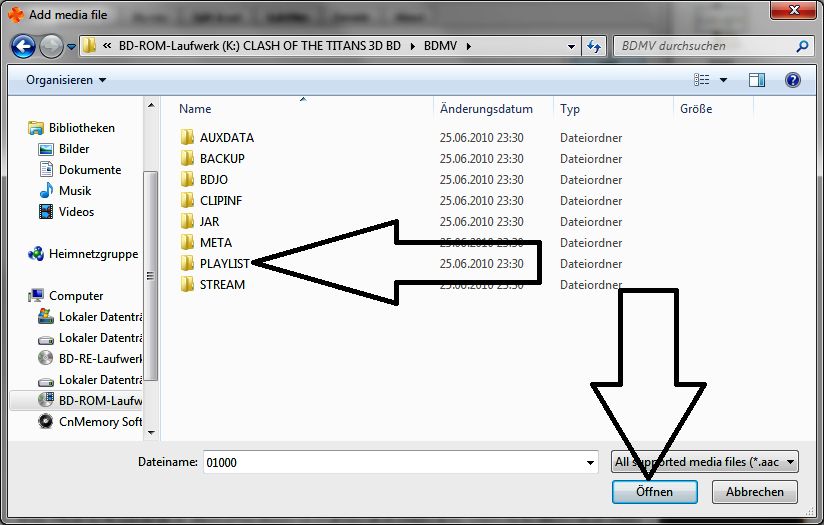Viewport: 824px width, 525px height.
Task: Close the Add media file dialog
Action: (x=794, y=10)
